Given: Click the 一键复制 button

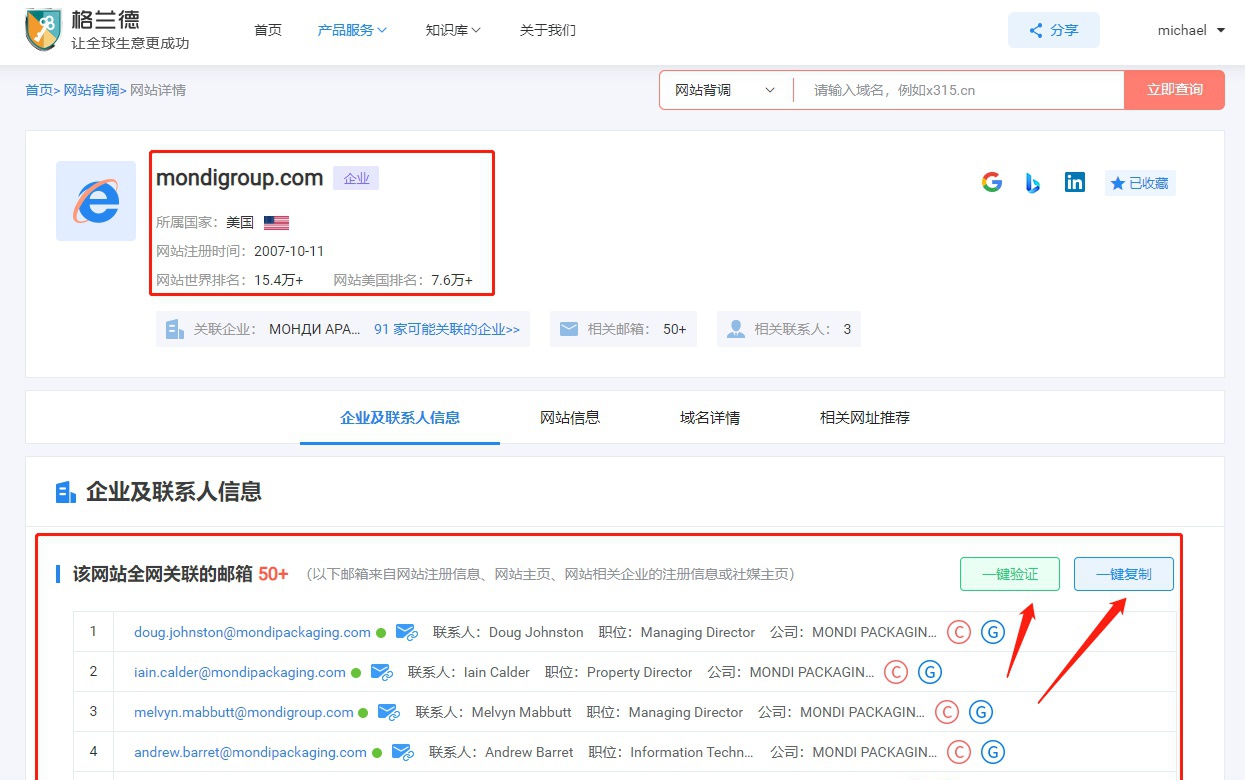Looking at the screenshot, I should [x=1124, y=574].
